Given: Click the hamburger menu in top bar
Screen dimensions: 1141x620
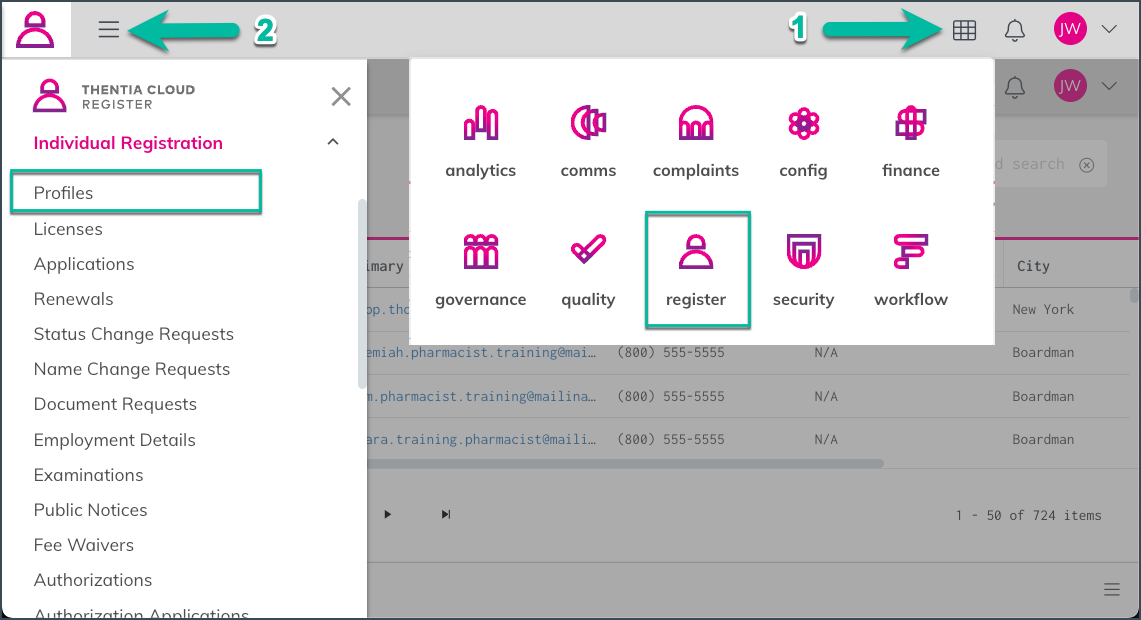Looking at the screenshot, I should point(108,29).
